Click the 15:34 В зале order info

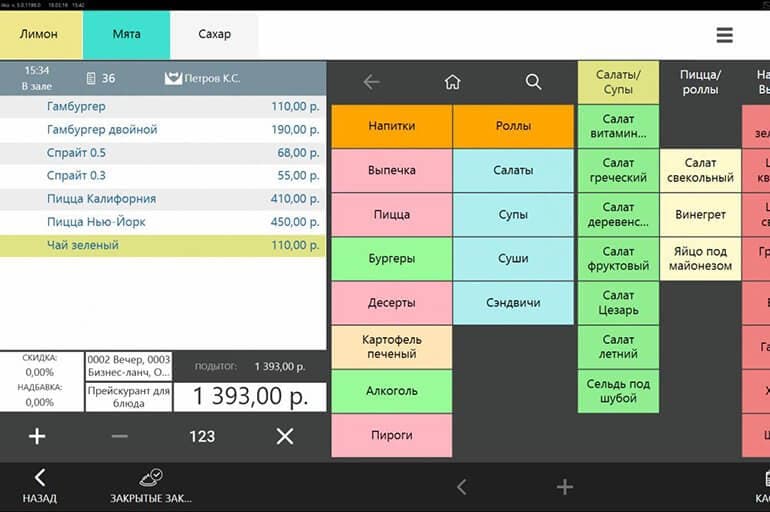37,78
